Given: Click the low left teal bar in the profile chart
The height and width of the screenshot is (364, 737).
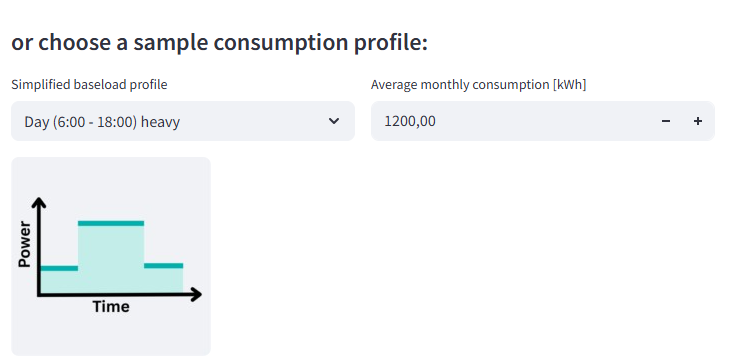Looking at the screenshot, I should (59, 269).
